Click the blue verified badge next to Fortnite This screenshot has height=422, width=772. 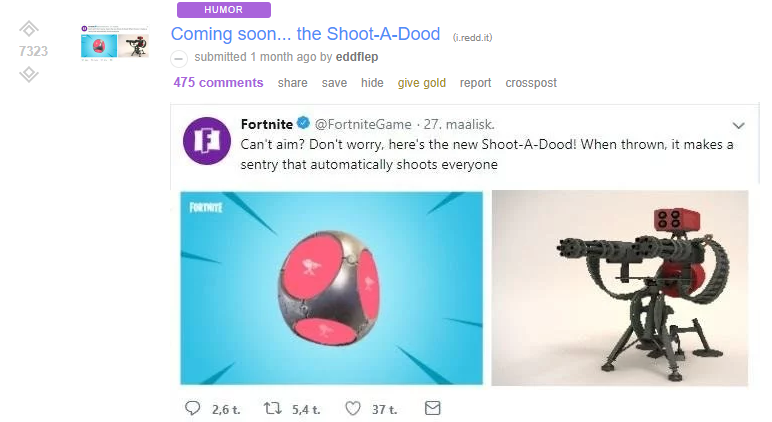tap(303, 123)
